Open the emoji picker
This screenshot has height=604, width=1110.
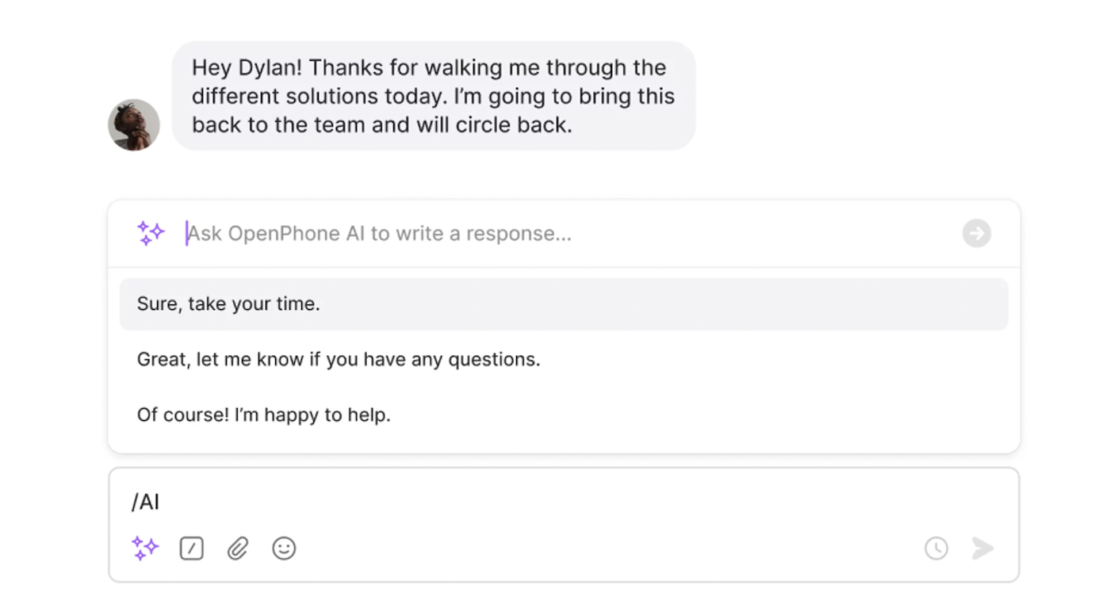point(283,548)
